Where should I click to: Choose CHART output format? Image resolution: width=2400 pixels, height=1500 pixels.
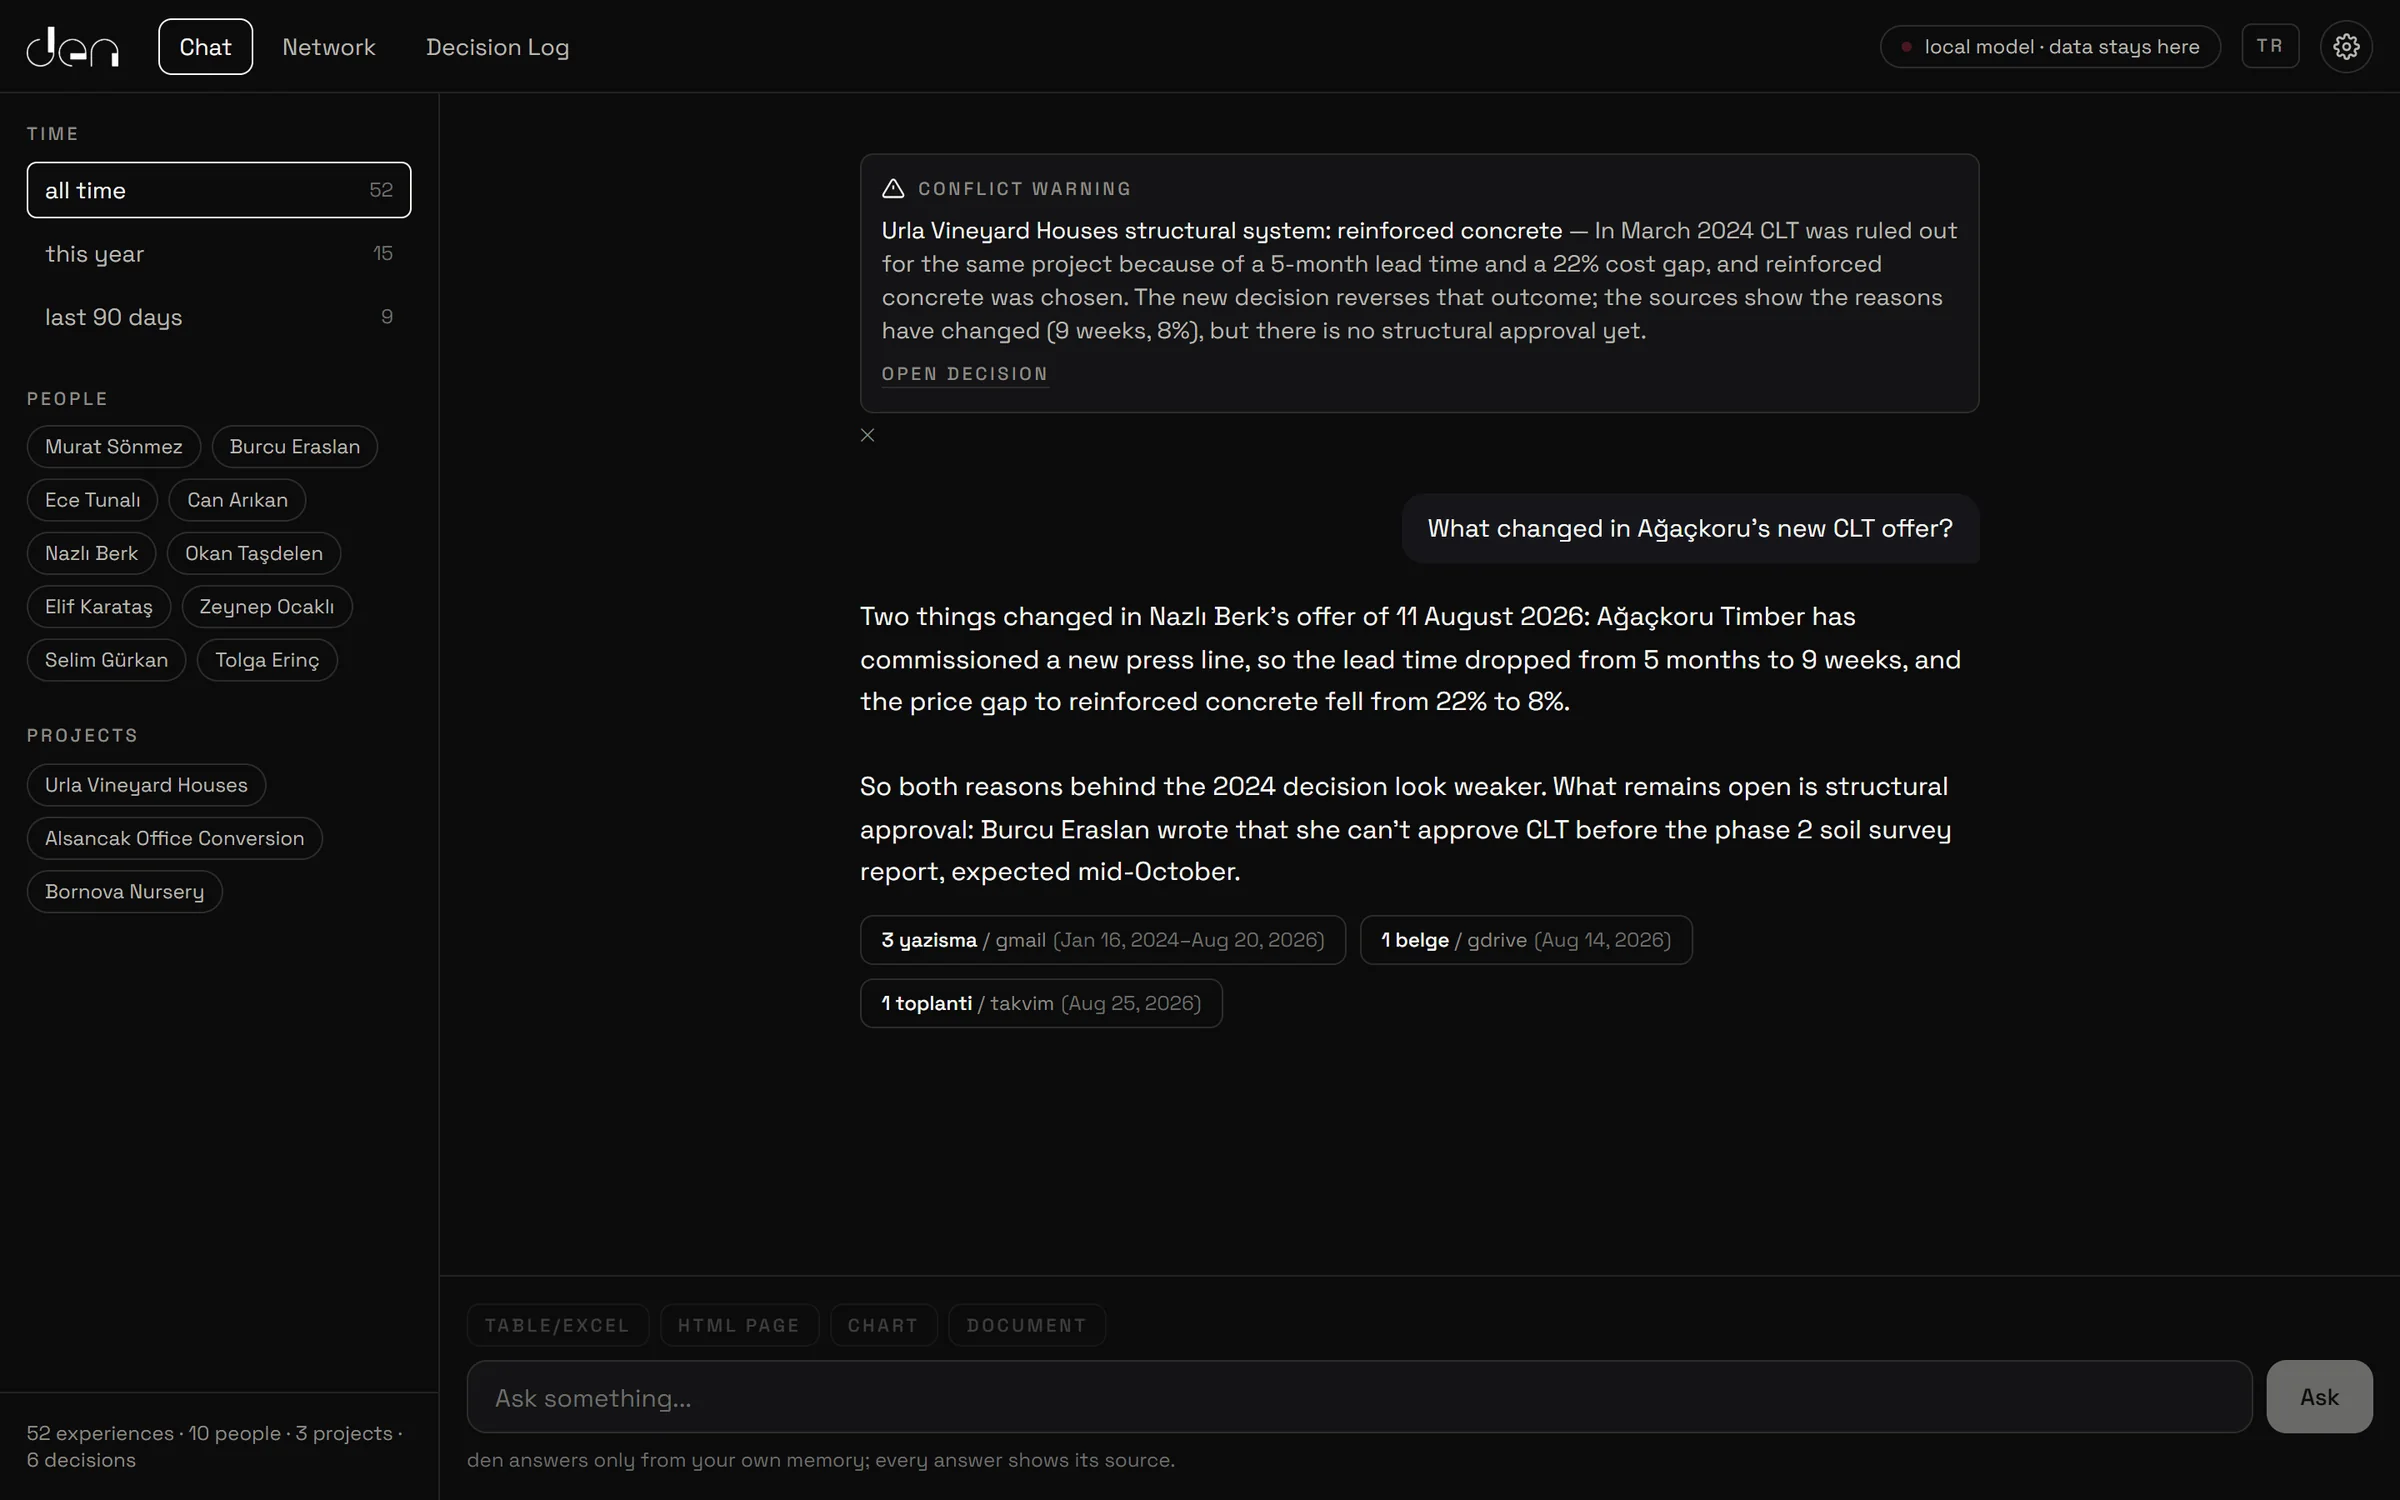883,1325
